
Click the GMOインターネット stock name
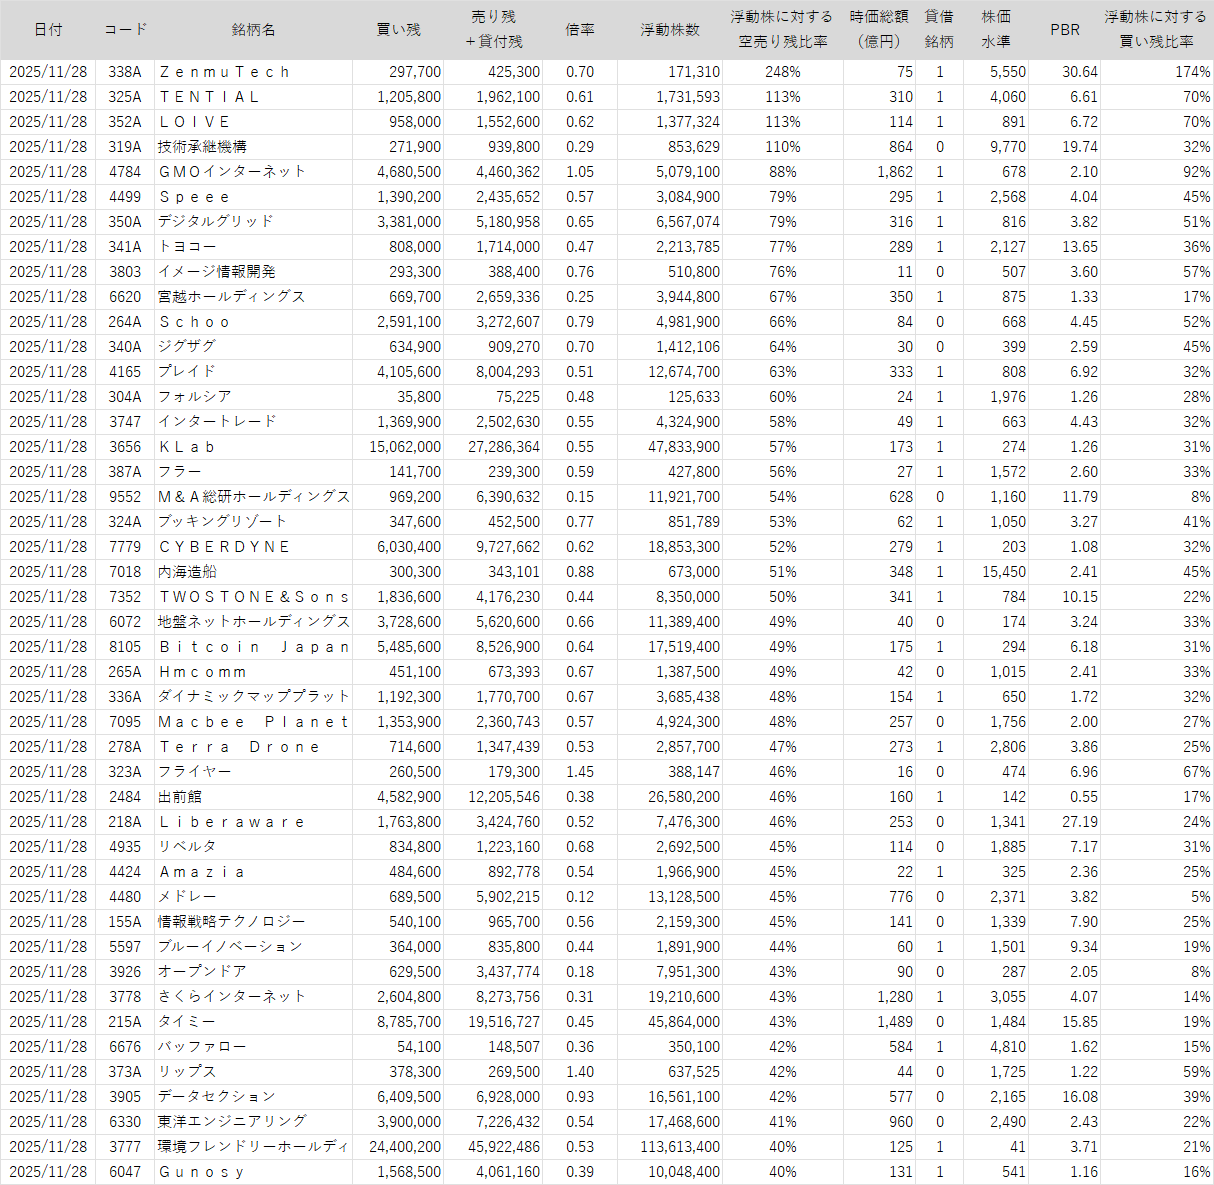[x=232, y=172]
